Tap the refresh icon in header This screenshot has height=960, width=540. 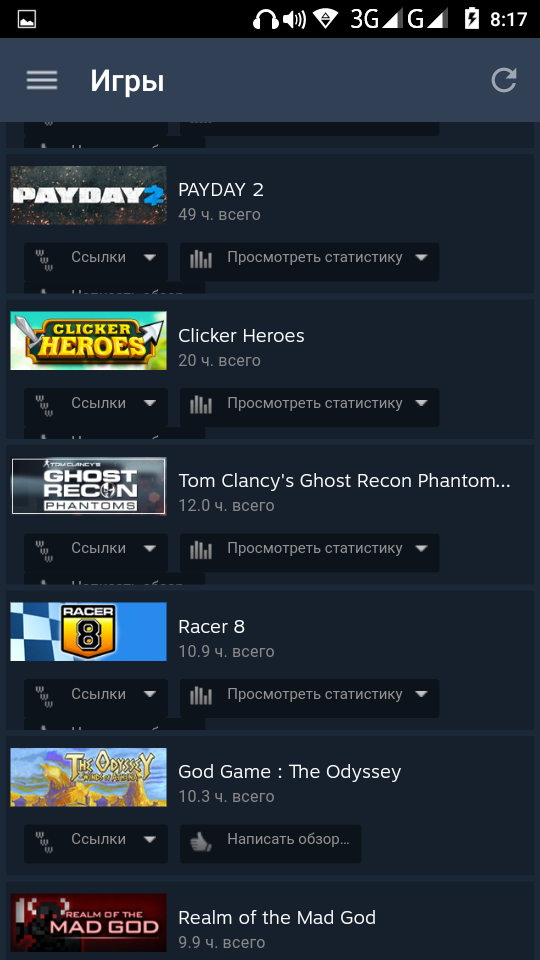pos(504,80)
